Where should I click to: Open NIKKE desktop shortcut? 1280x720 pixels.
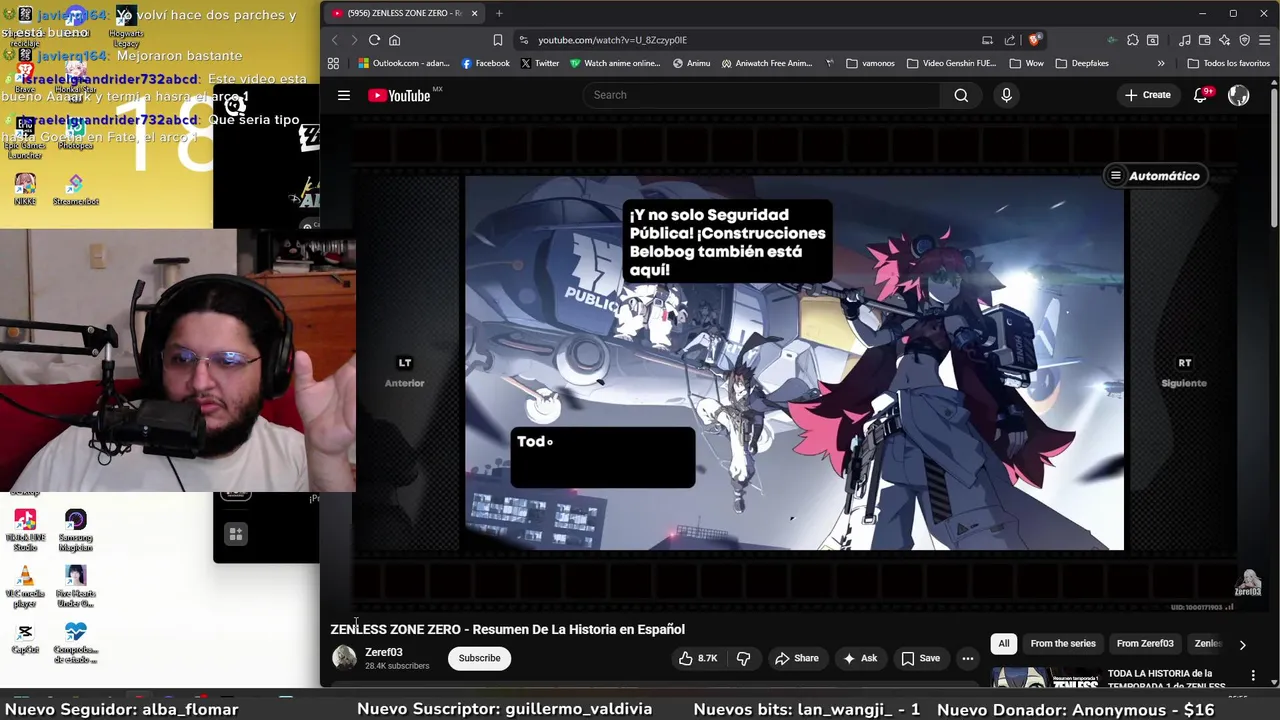click(25, 190)
